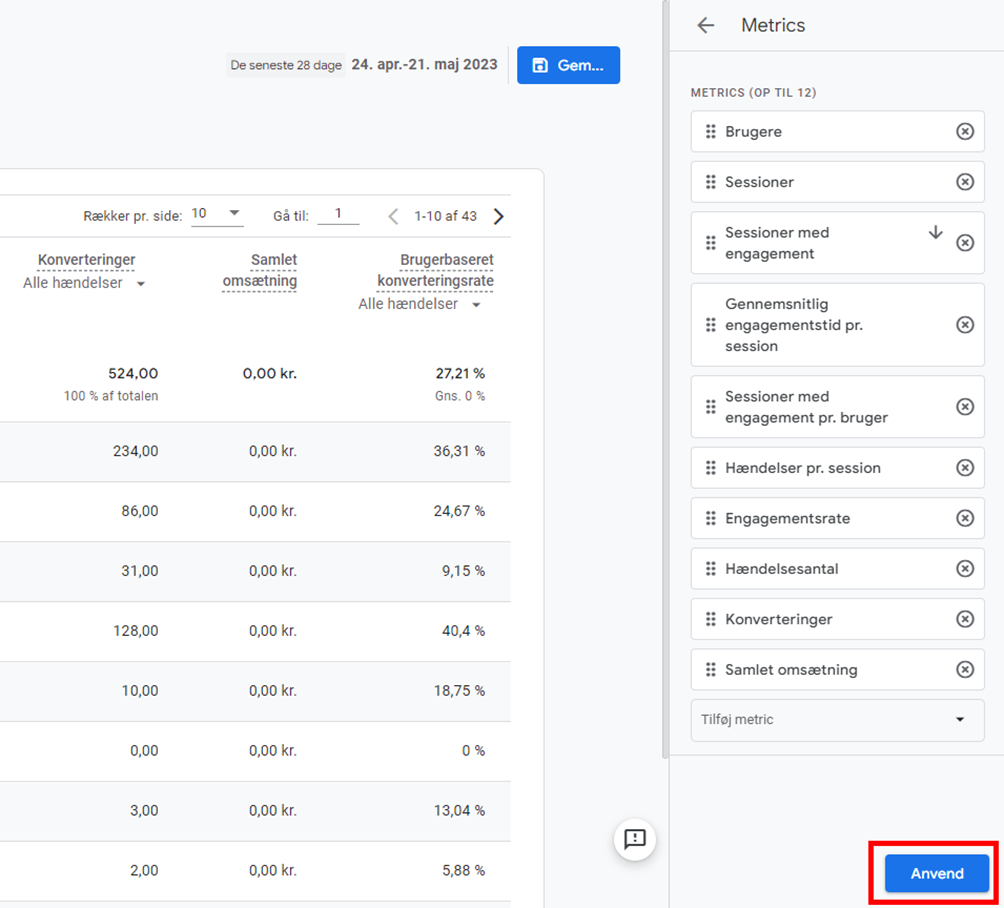Screen dimensions: 1004x908
Task: Toggle descending sort on Sessioner med engagement
Action: (935, 231)
